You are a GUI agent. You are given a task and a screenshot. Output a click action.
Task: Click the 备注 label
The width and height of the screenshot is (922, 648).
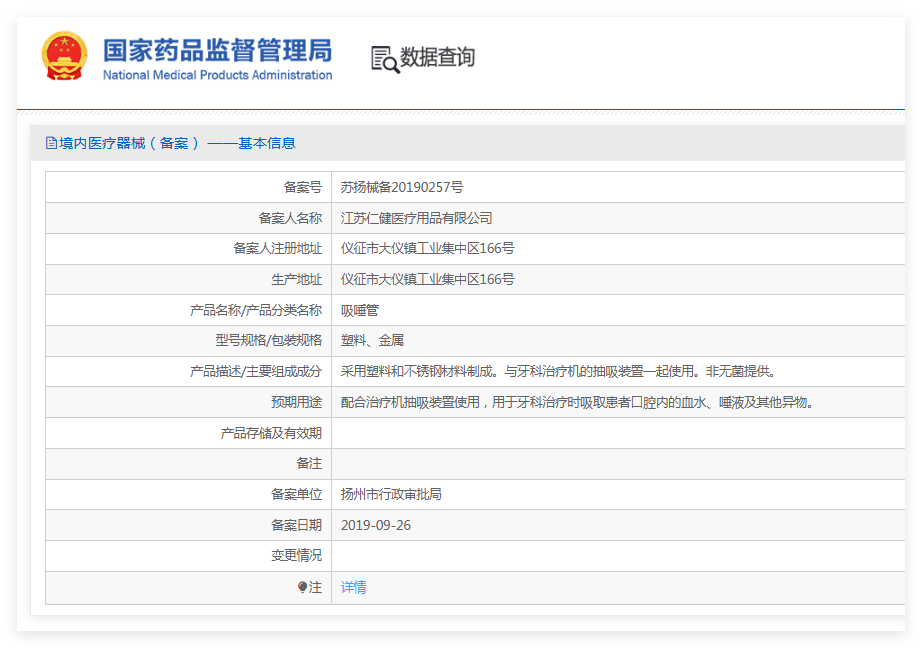[309, 463]
